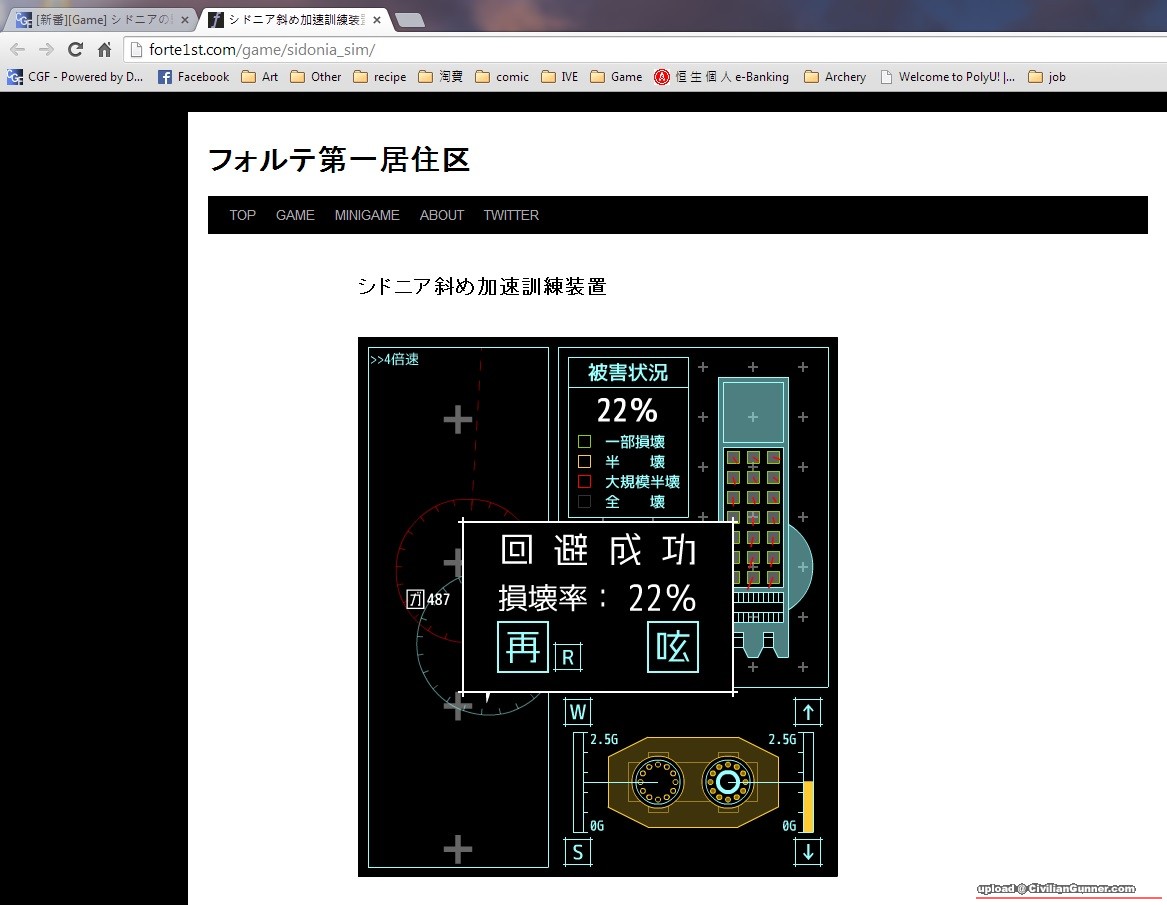Open the MINIGAME menu item
1167x905 pixels.
(367, 215)
